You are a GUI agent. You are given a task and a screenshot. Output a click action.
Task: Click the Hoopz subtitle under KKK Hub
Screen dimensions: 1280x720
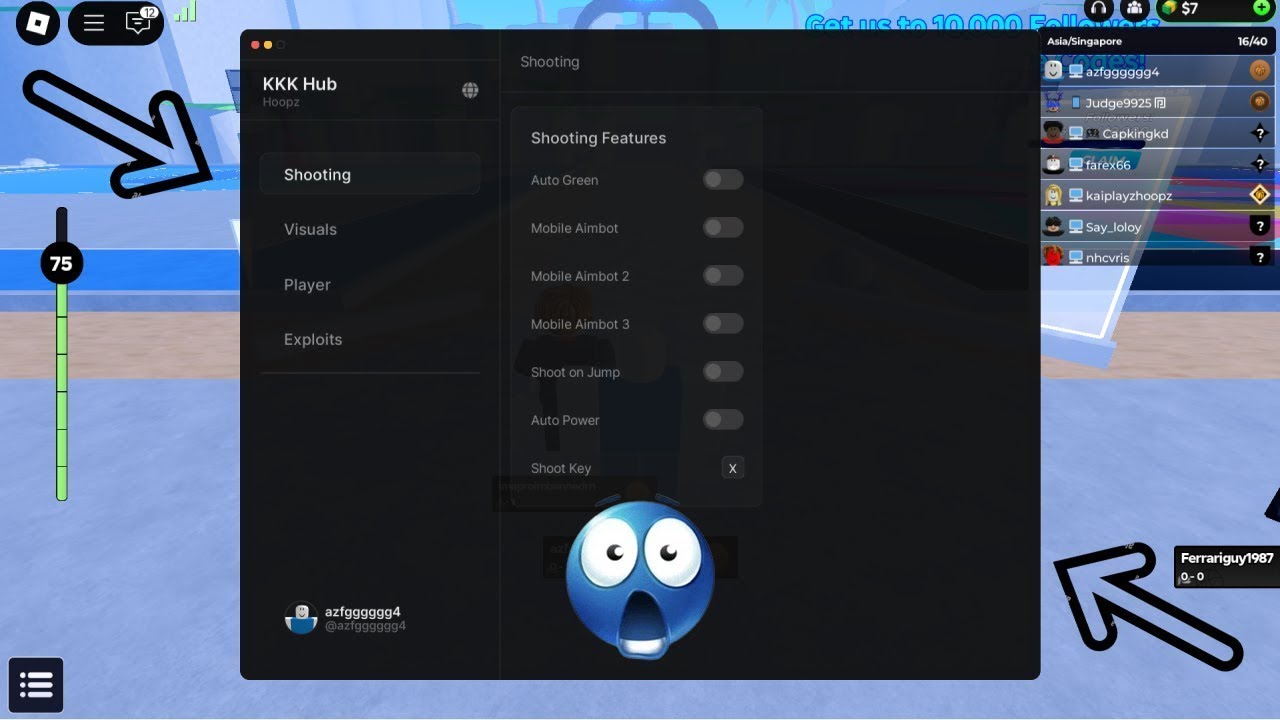(x=281, y=102)
